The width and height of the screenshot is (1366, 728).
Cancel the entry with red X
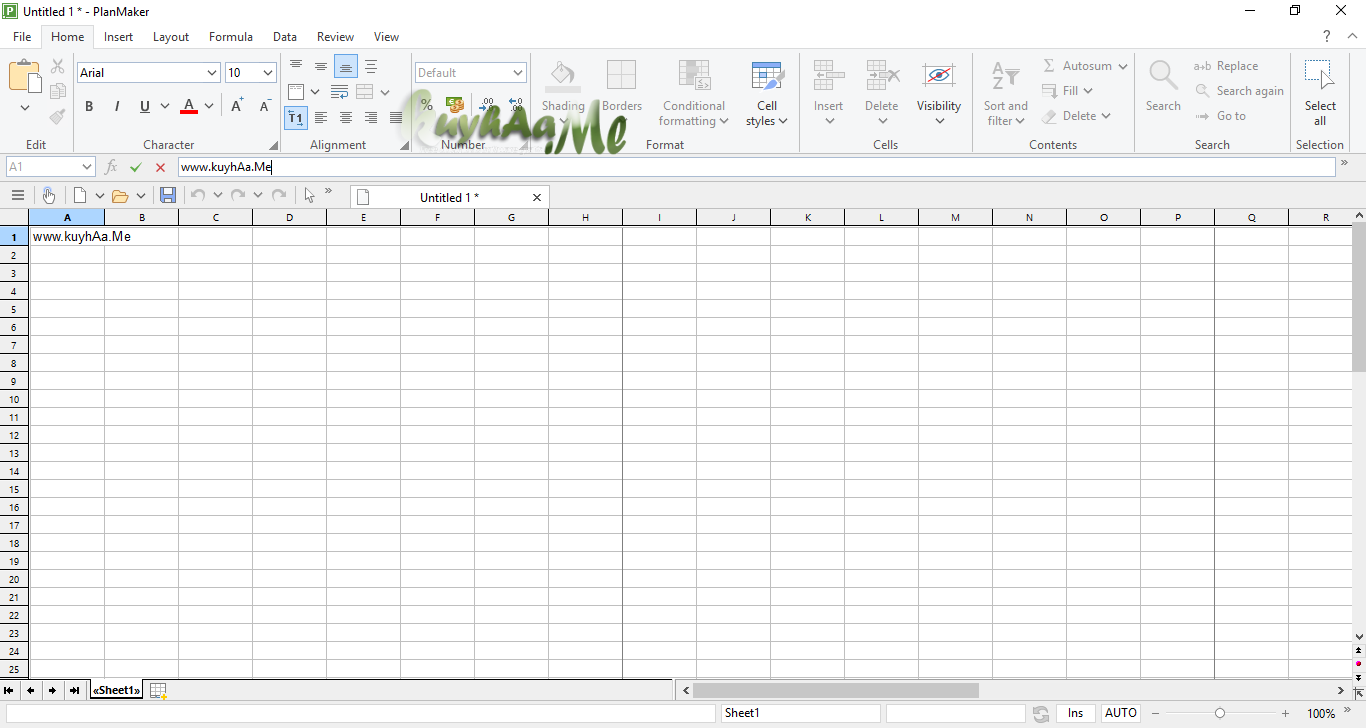click(160, 167)
